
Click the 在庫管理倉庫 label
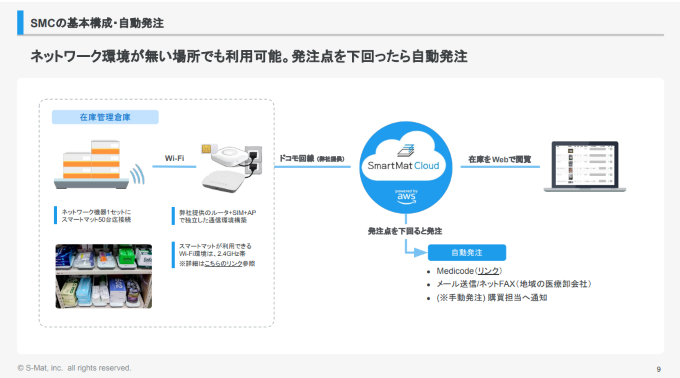click(105, 117)
